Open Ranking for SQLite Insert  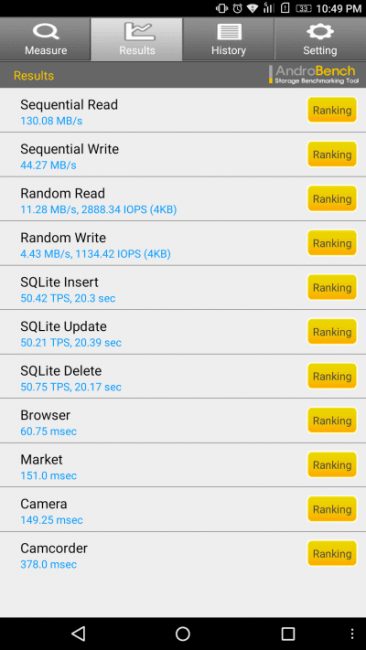(332, 288)
